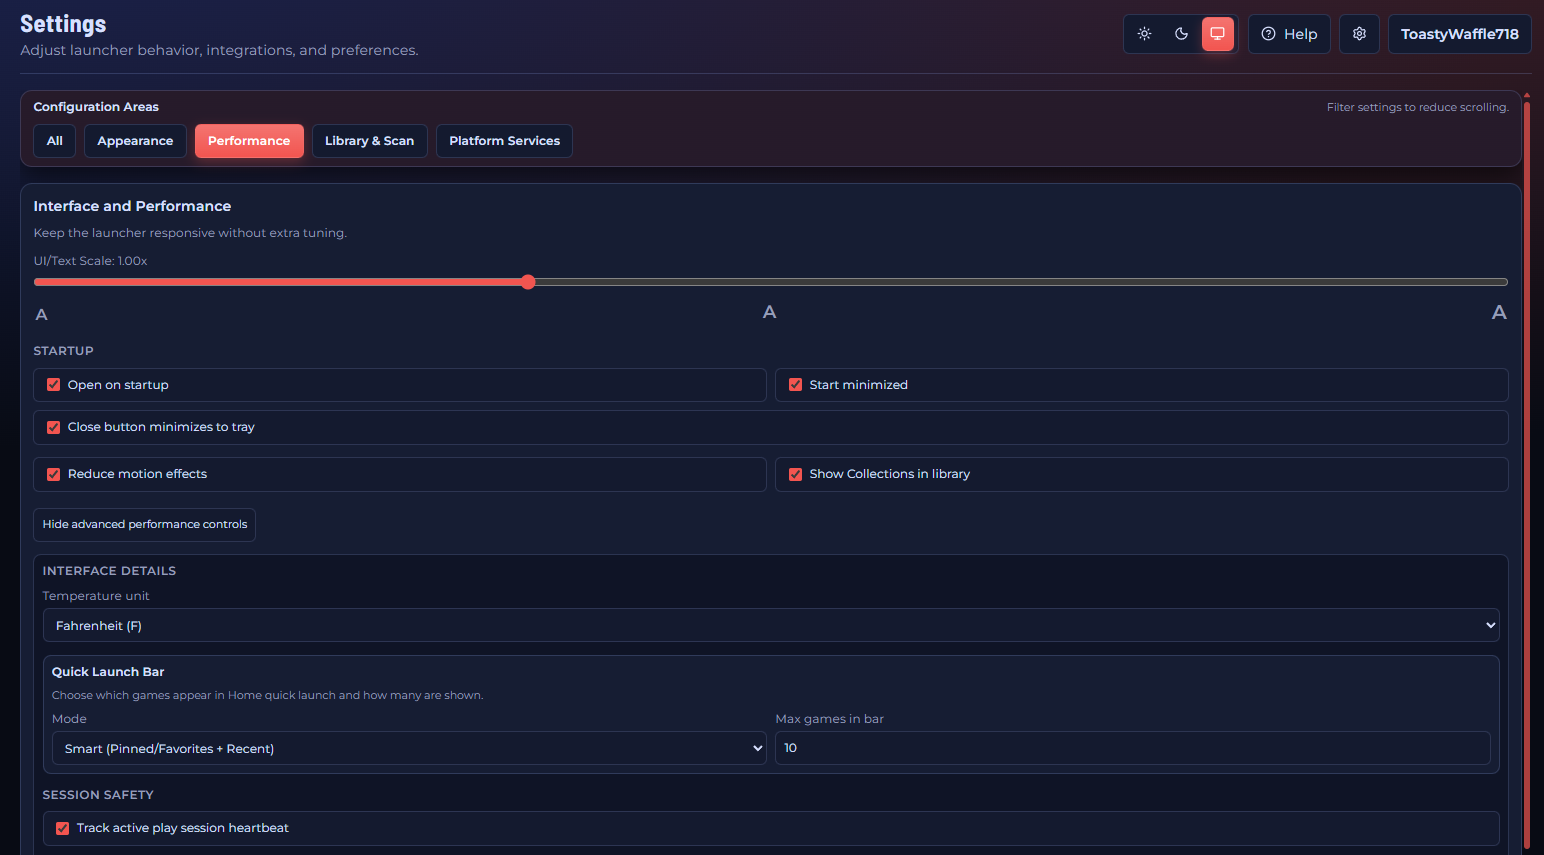This screenshot has width=1544, height=855.
Task: Select system theme monitor icon
Action: [x=1217, y=34]
